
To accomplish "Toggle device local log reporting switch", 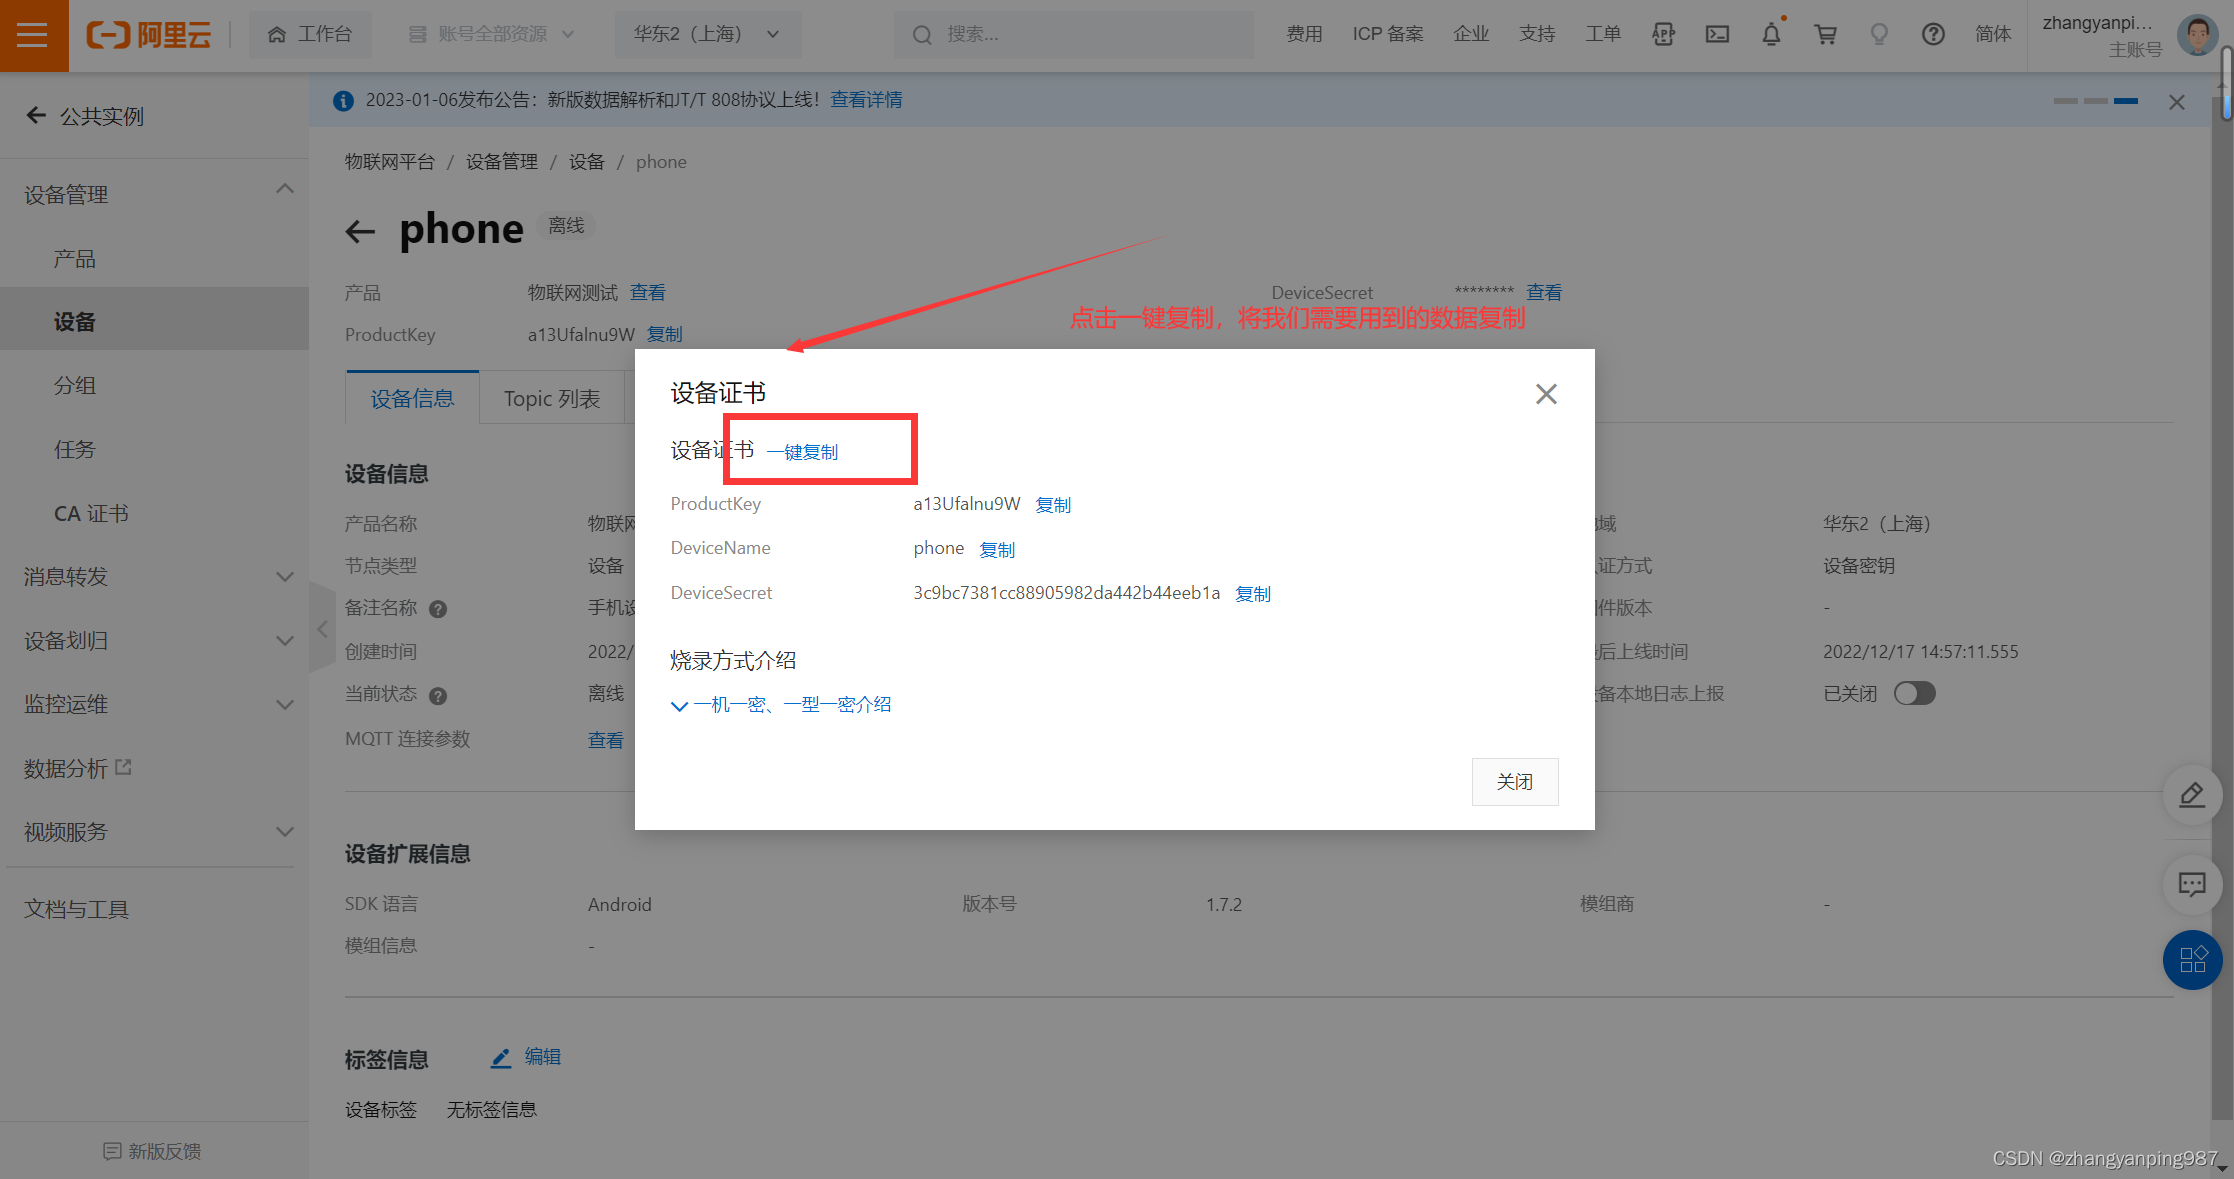I will click(1914, 694).
